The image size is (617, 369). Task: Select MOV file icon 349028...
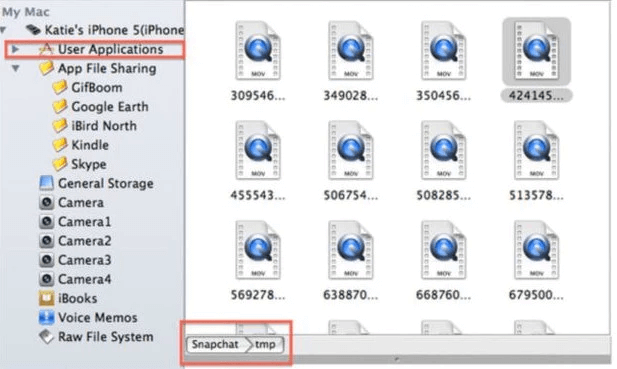(351, 51)
